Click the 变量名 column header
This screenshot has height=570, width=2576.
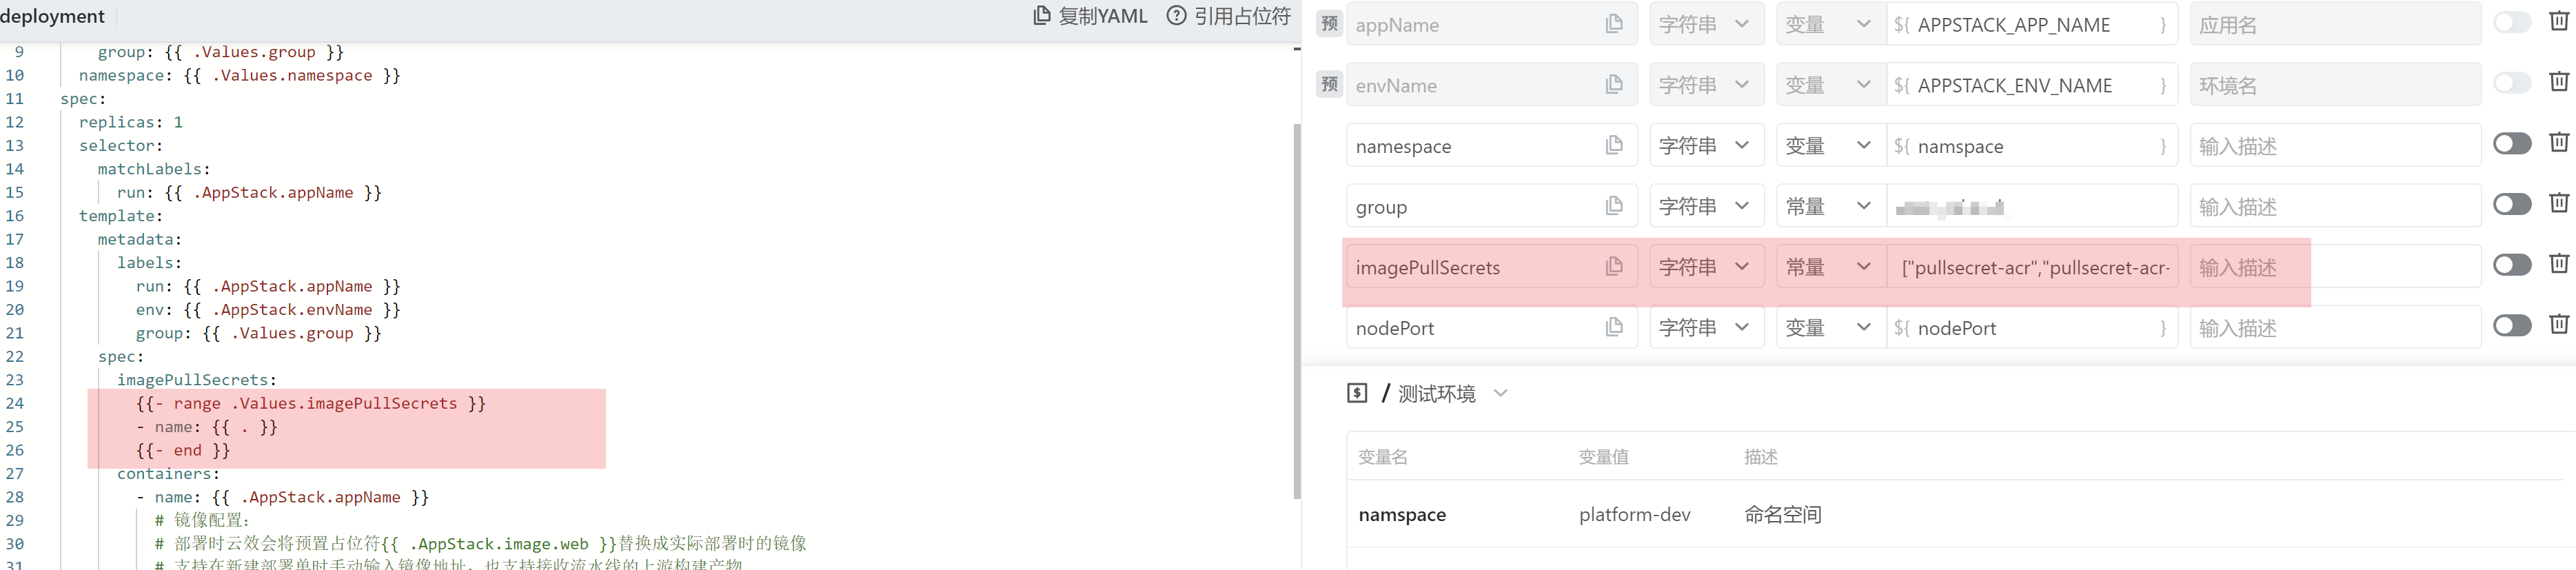(x=1382, y=456)
